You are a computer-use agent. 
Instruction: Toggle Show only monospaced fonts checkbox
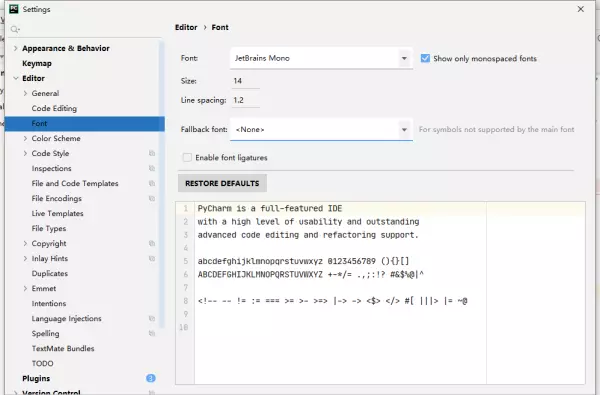(425, 58)
